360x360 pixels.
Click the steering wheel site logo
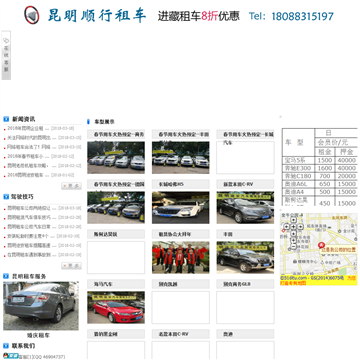pos(32,15)
